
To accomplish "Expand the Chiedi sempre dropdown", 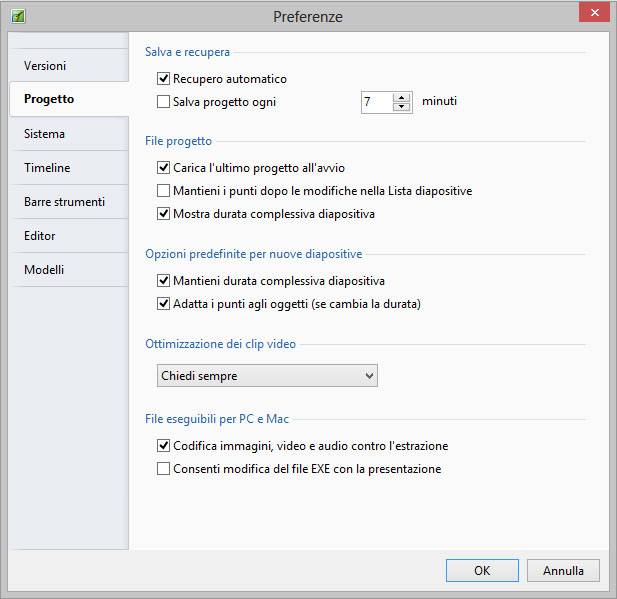I will point(267,376).
